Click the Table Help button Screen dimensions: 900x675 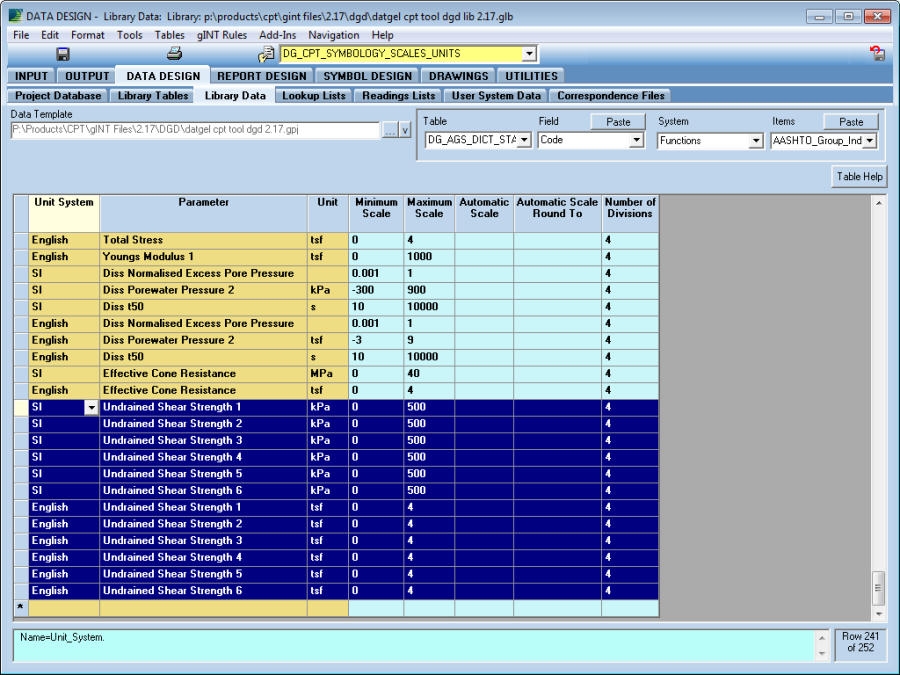pos(859,177)
